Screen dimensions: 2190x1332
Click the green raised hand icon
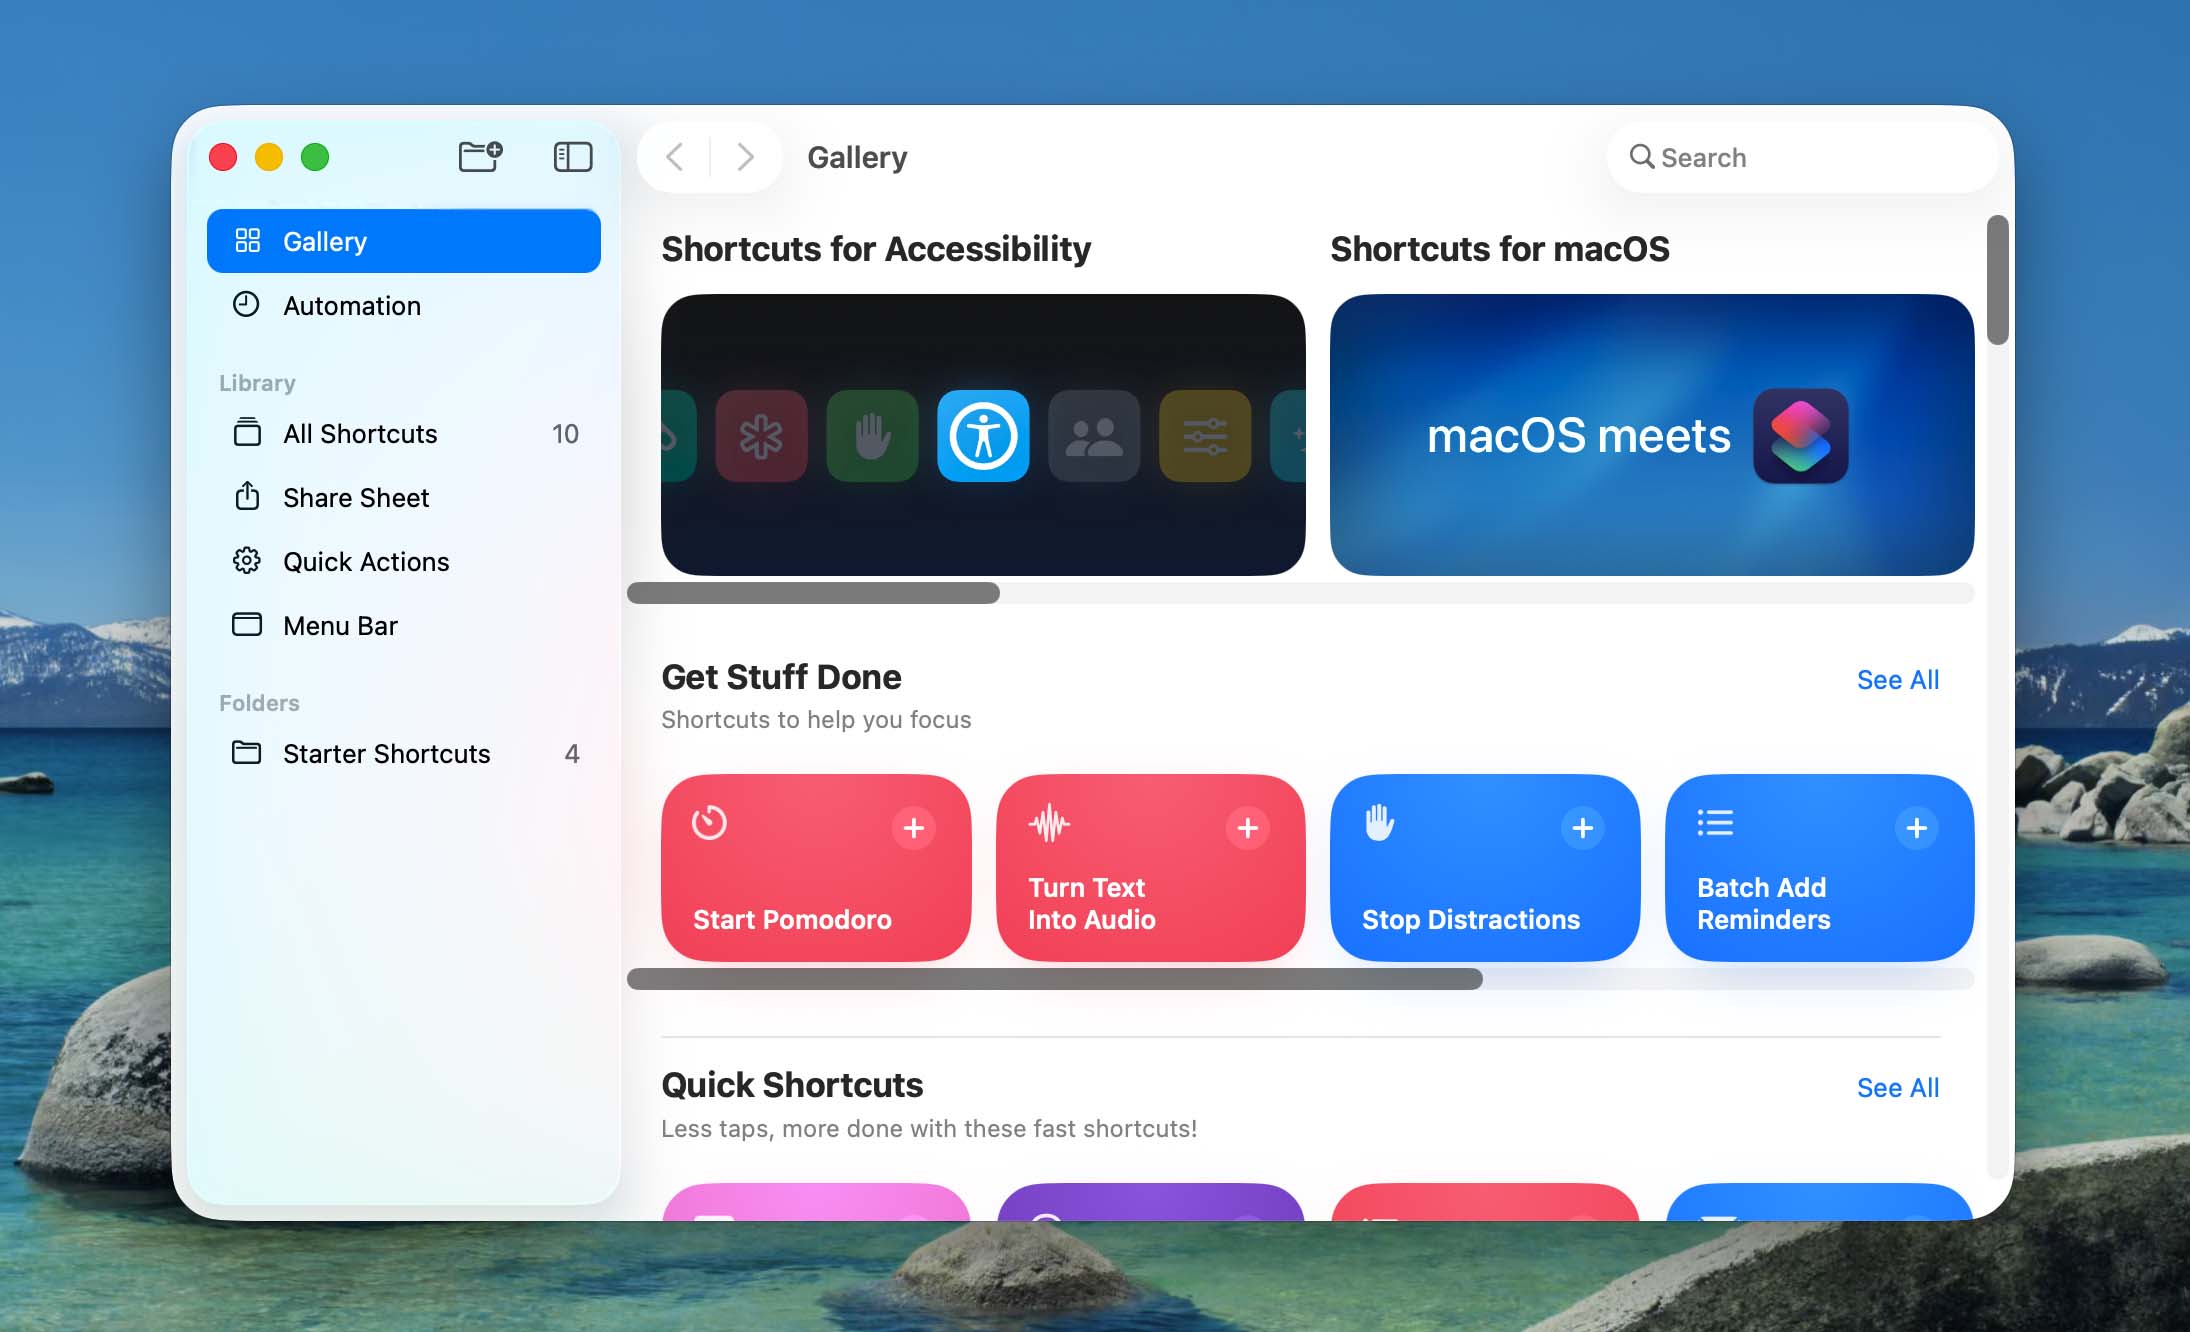pos(872,436)
